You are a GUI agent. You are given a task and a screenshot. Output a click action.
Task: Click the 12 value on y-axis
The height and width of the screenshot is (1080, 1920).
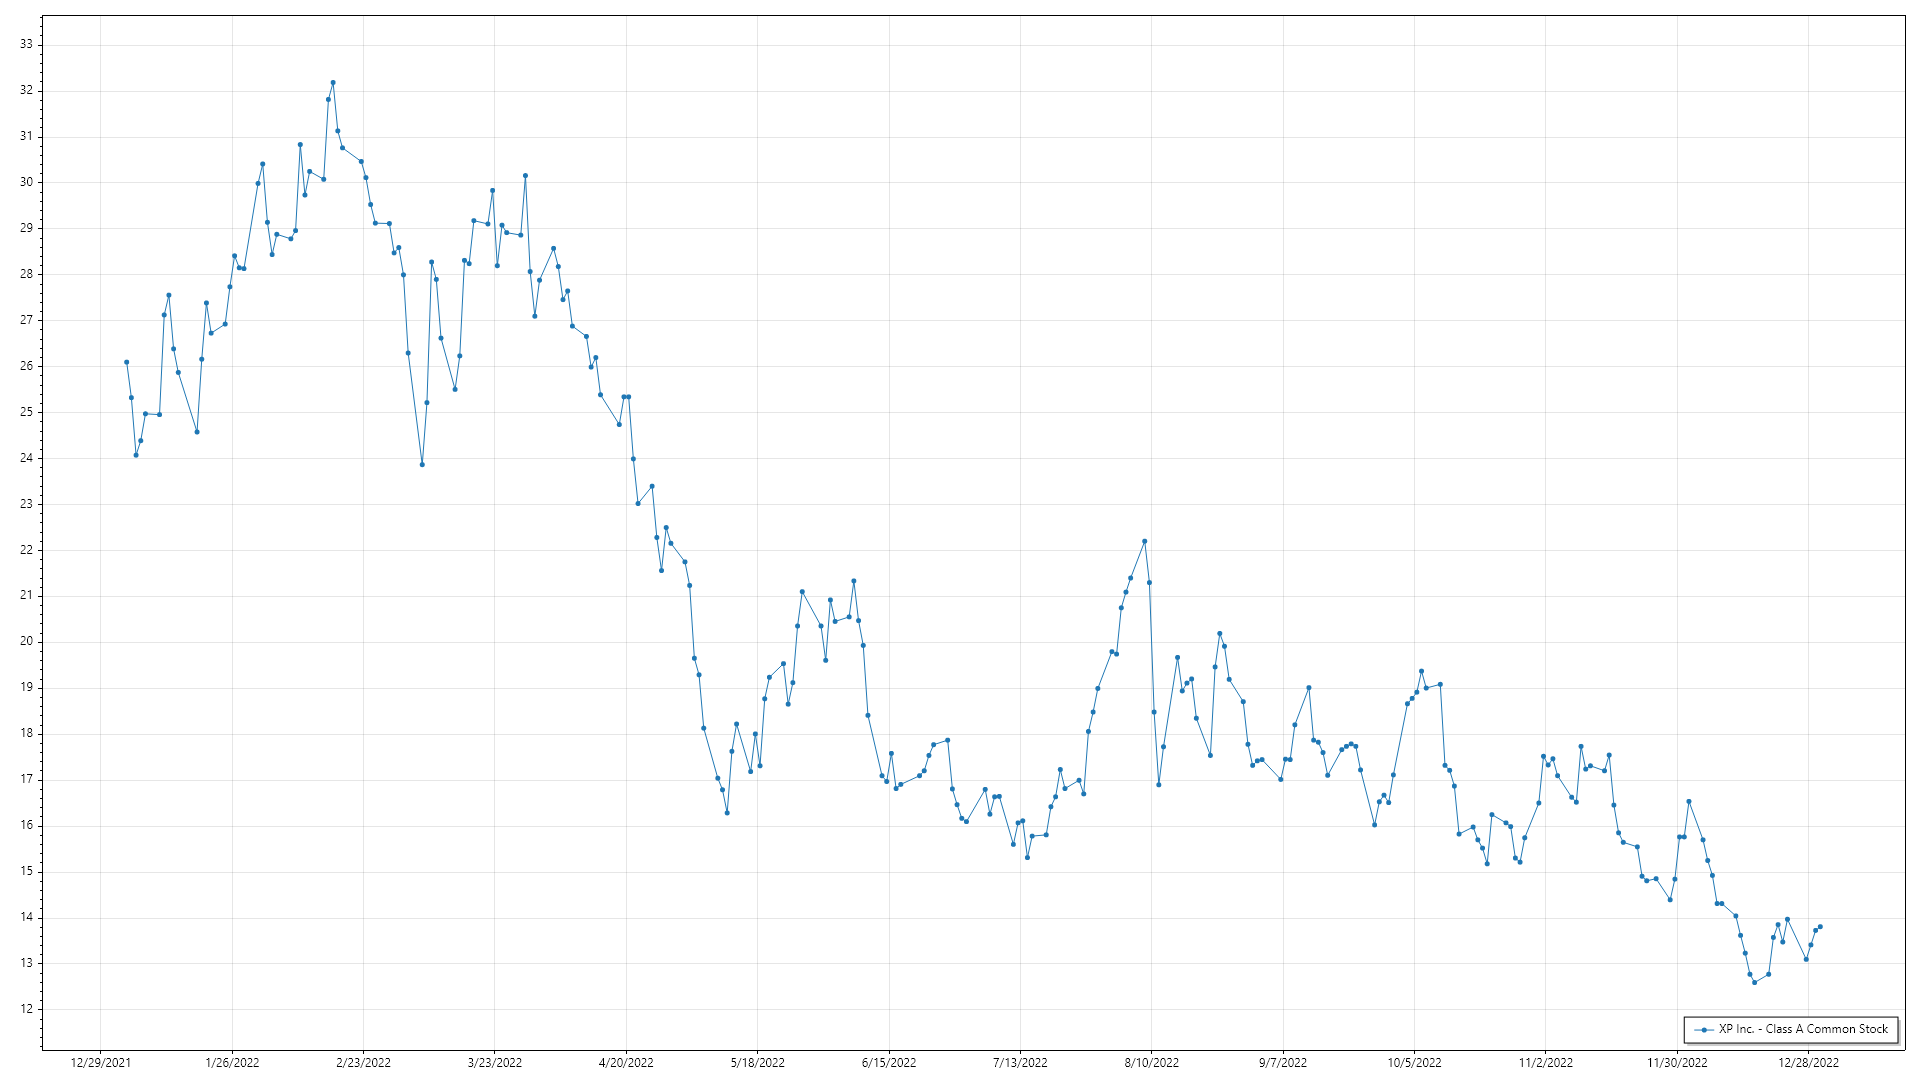click(26, 1009)
